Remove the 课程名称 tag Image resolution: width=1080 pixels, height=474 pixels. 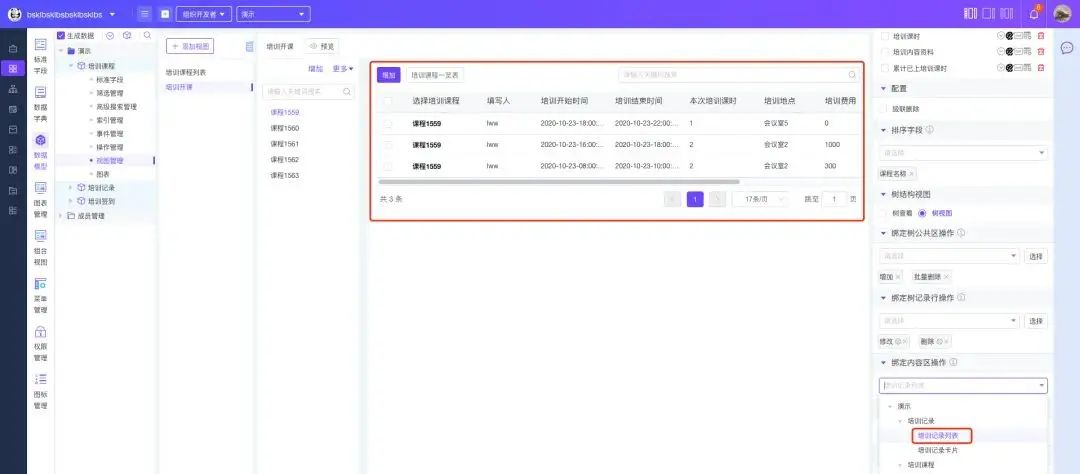[911, 174]
